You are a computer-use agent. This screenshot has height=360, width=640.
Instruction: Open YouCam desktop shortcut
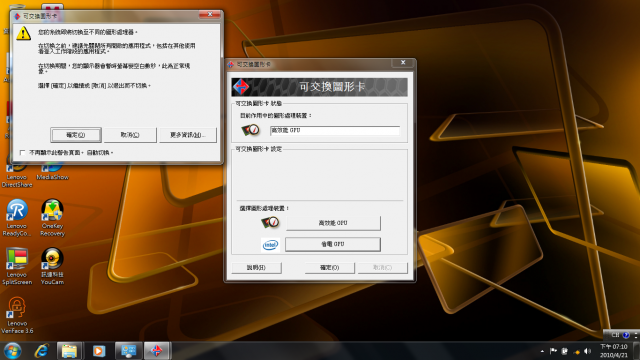52,266
